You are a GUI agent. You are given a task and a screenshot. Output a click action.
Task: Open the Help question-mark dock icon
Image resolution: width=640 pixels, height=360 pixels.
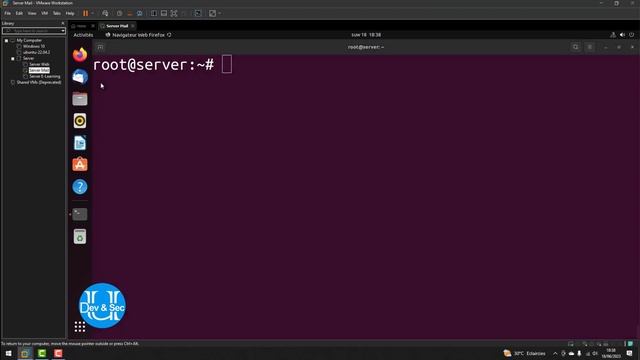click(80, 187)
